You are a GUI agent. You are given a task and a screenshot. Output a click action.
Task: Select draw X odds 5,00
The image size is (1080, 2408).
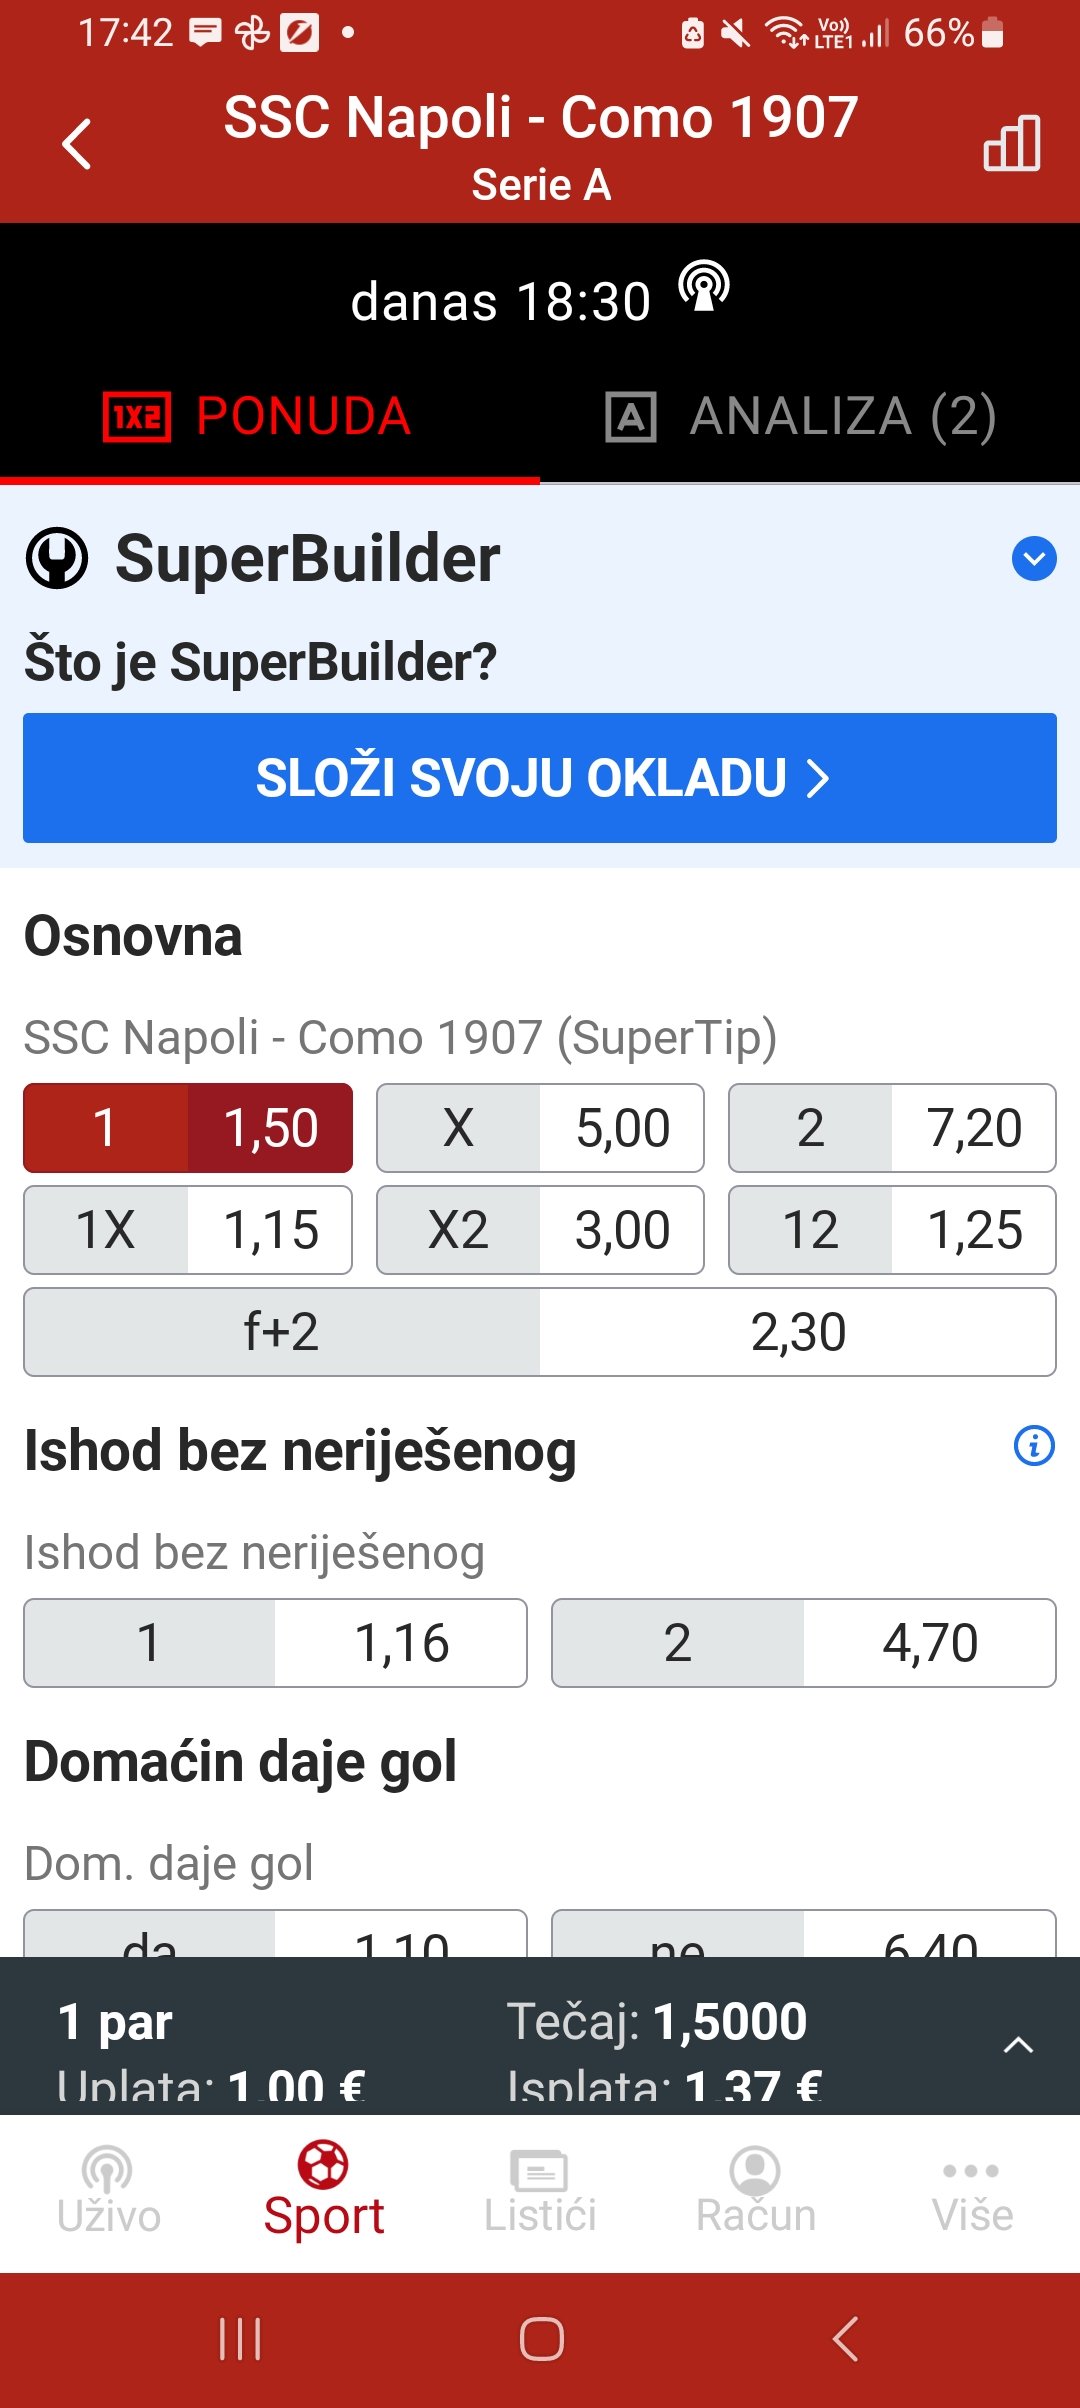coord(540,1128)
